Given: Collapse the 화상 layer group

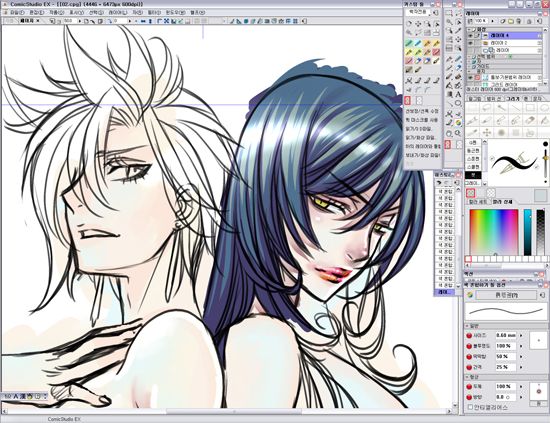Looking at the screenshot, I should [x=469, y=29].
